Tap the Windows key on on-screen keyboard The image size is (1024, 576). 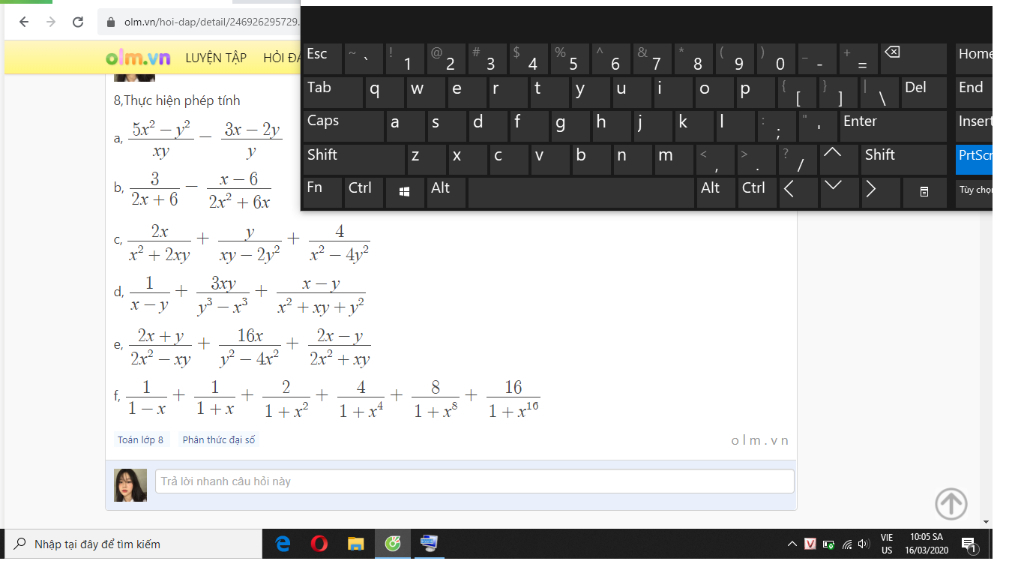(x=404, y=192)
